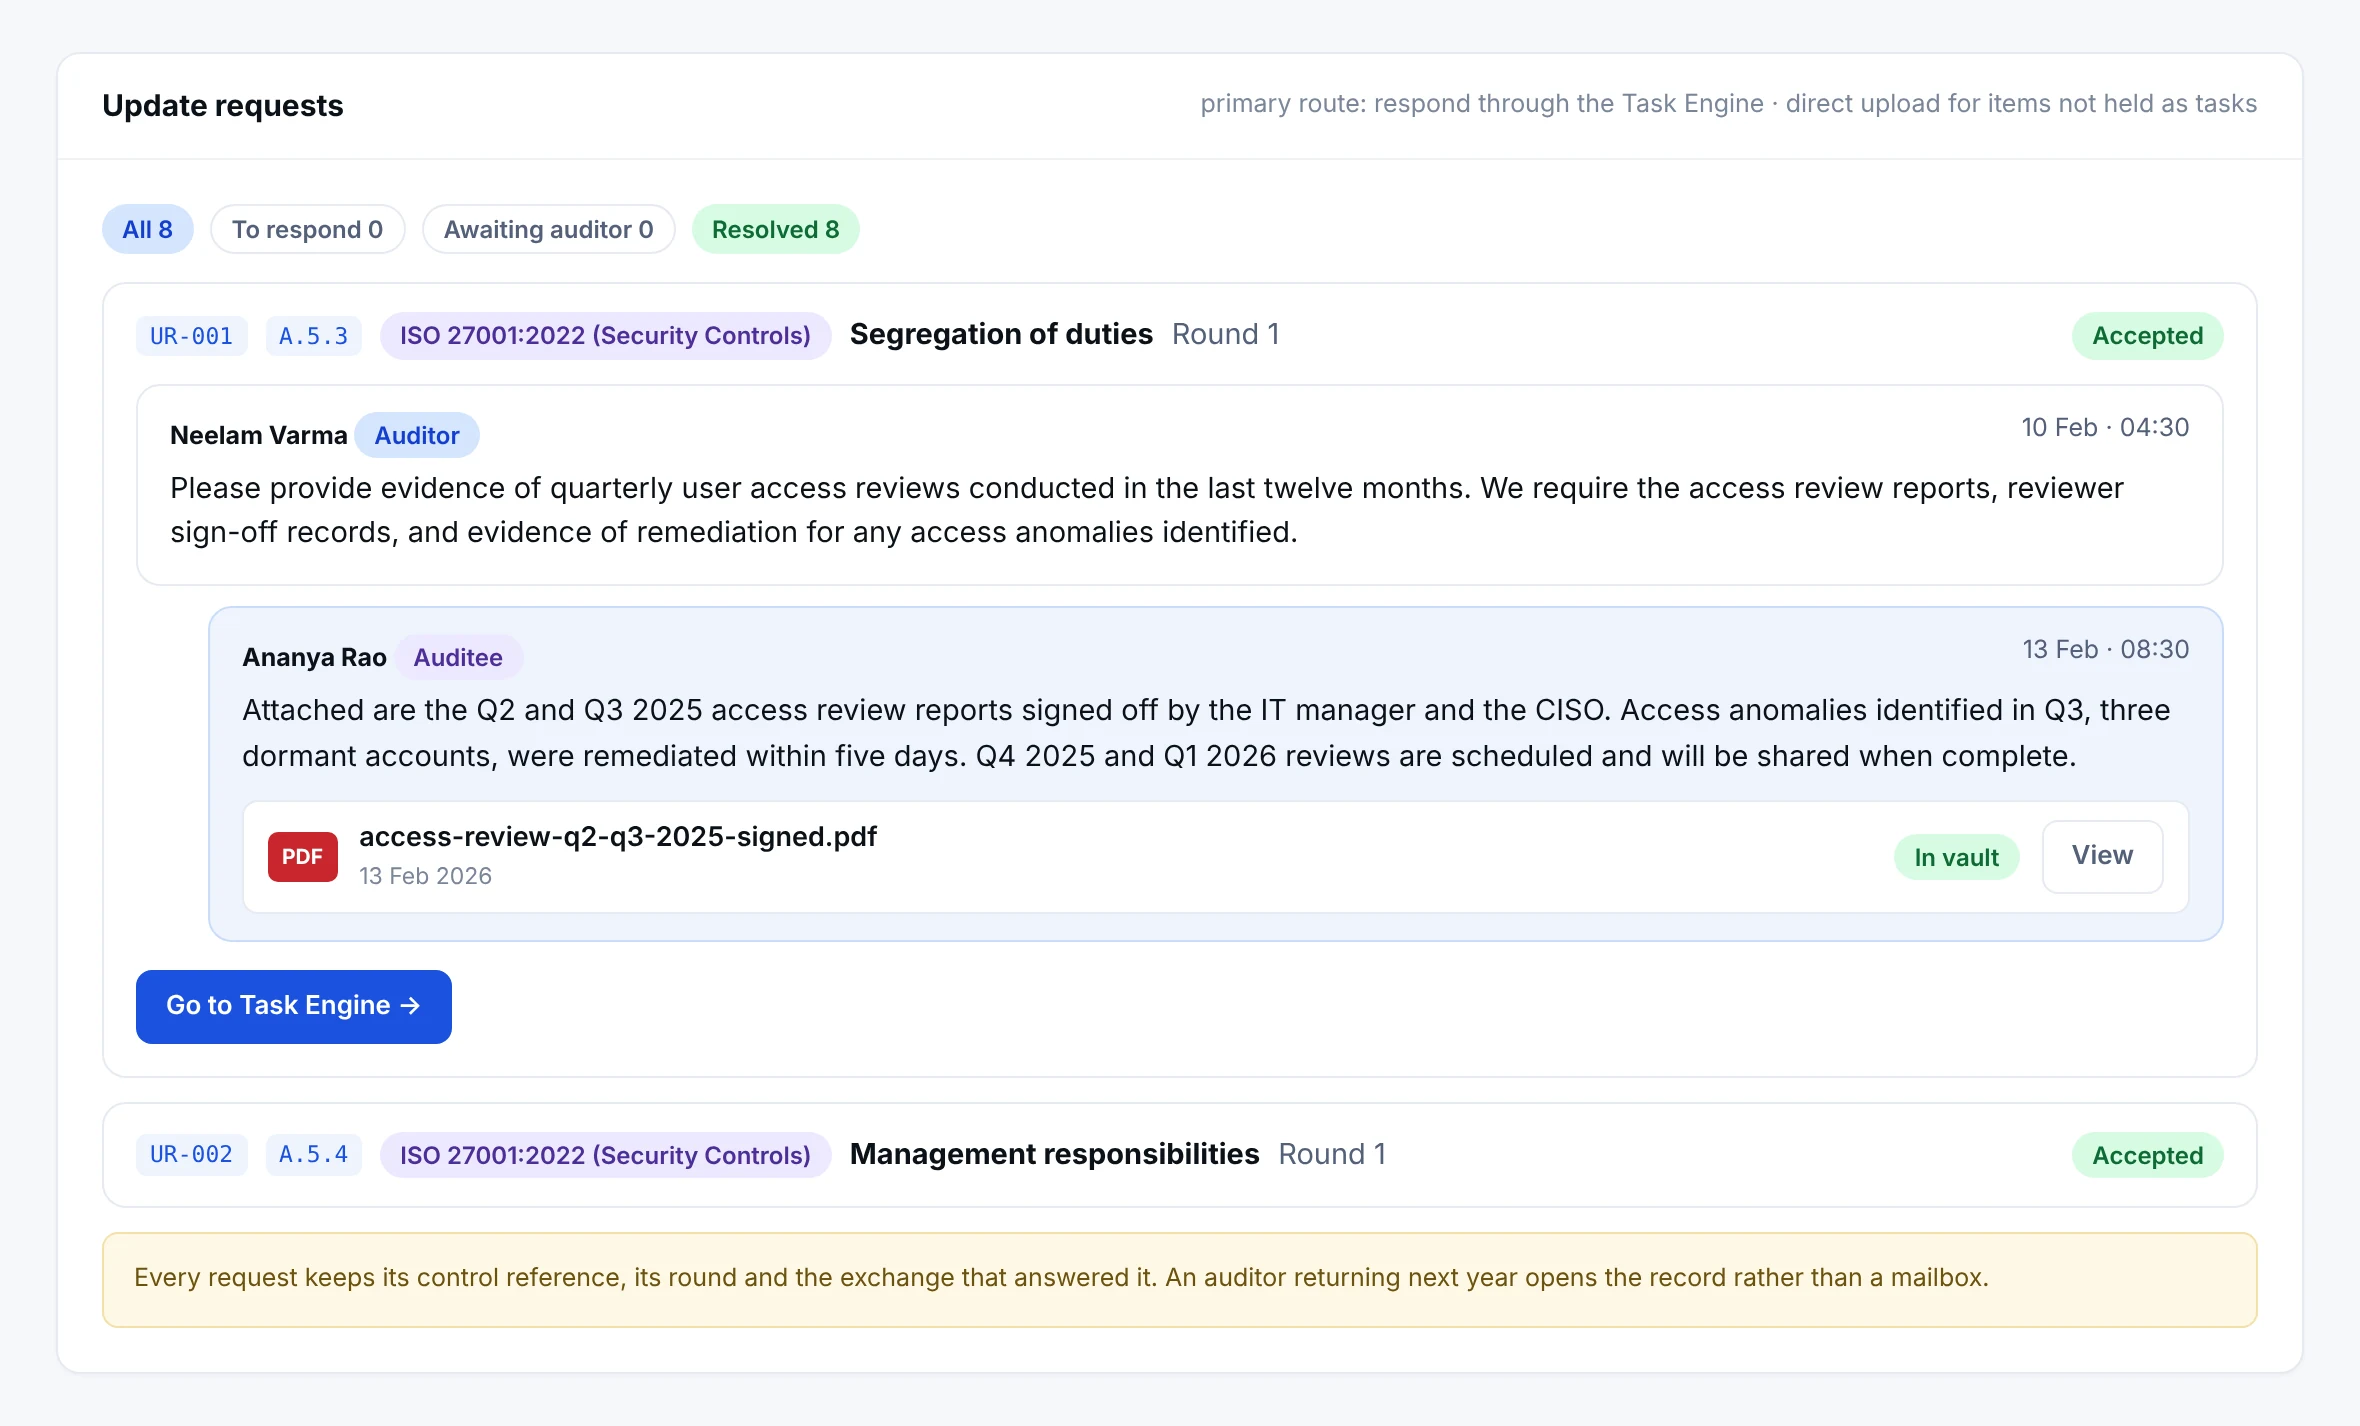
Task: Click the Accepted badge for Management responsibilities
Action: coord(2147,1155)
